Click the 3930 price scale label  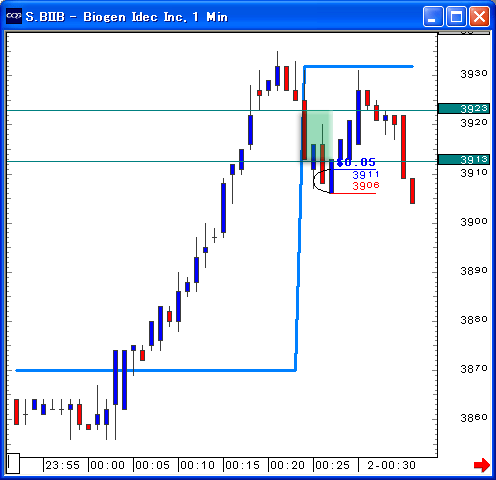pyautogui.click(x=474, y=74)
